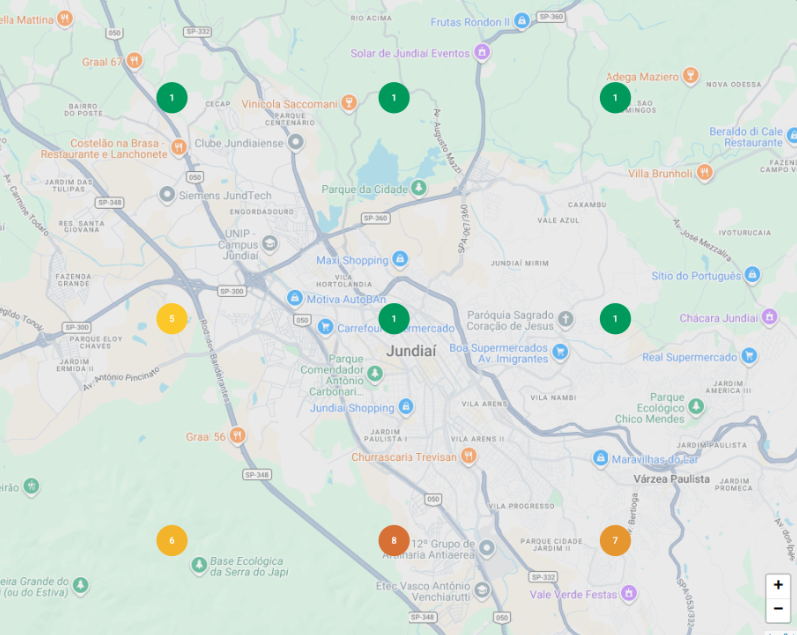Click the Ivoturucaia neighborhood label
The image size is (797, 635).
tap(745, 233)
